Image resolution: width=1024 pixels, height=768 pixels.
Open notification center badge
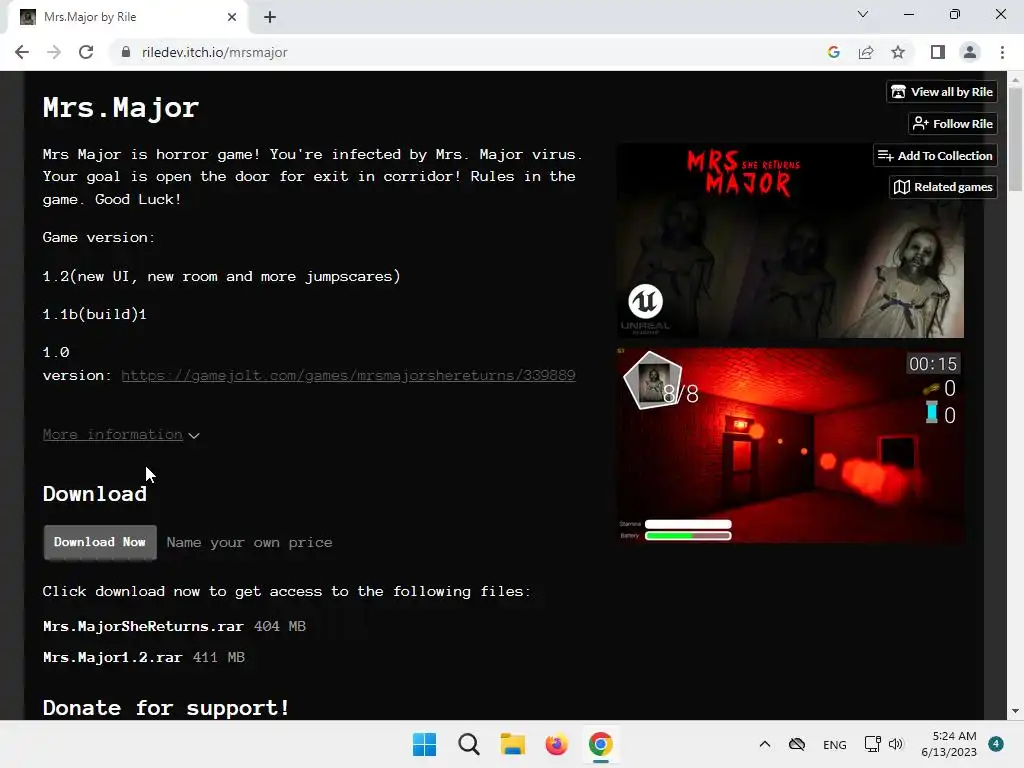pos(996,743)
